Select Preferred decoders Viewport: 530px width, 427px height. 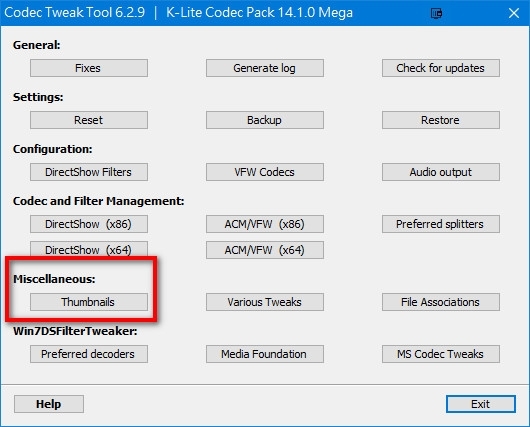[89, 354]
